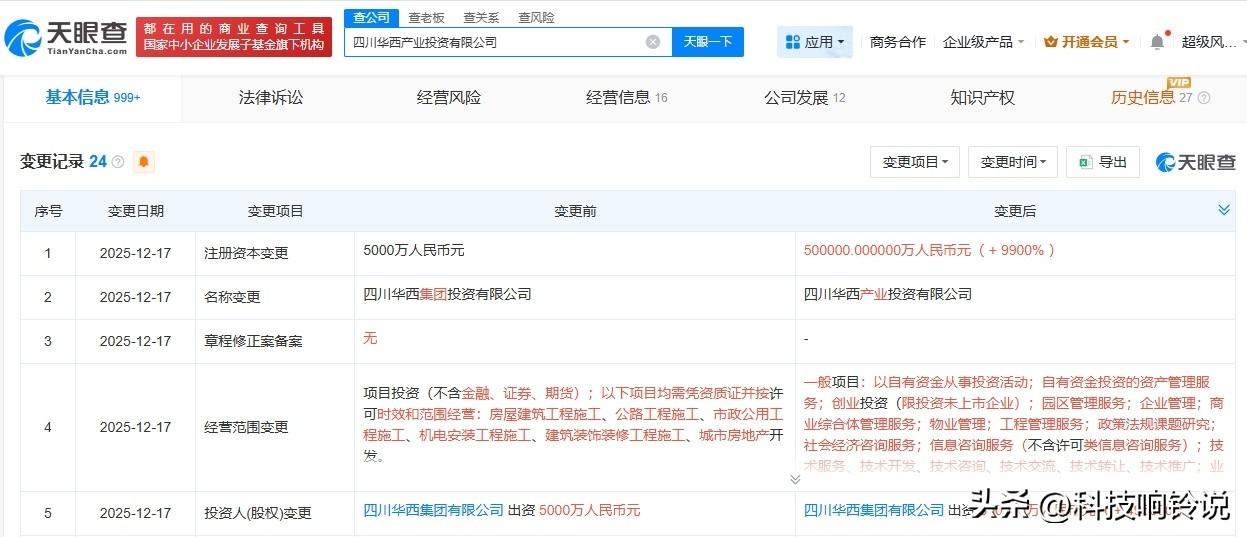Click 四川华西集团投资有限公司 in 变更前 column
The image size is (1247, 537).
447,294
